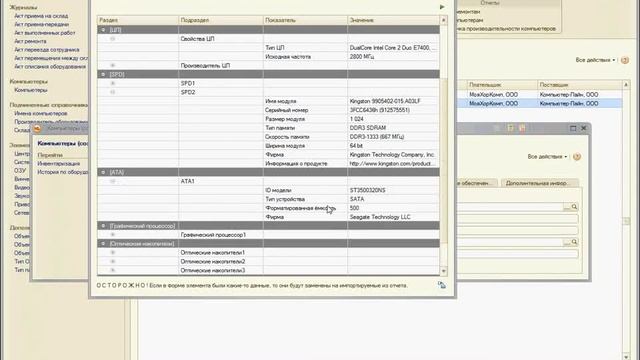Open Имена компьютеров reference
The image size is (640, 360).
(x=41, y=113)
